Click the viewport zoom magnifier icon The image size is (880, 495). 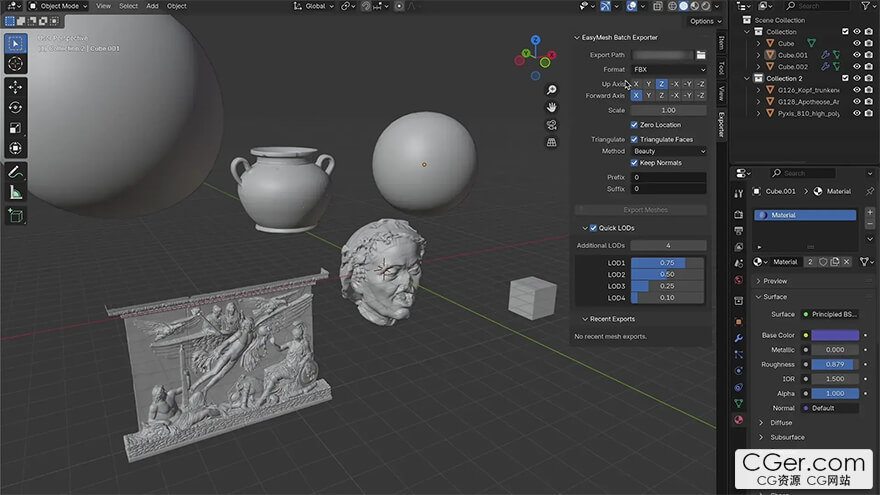[551, 90]
